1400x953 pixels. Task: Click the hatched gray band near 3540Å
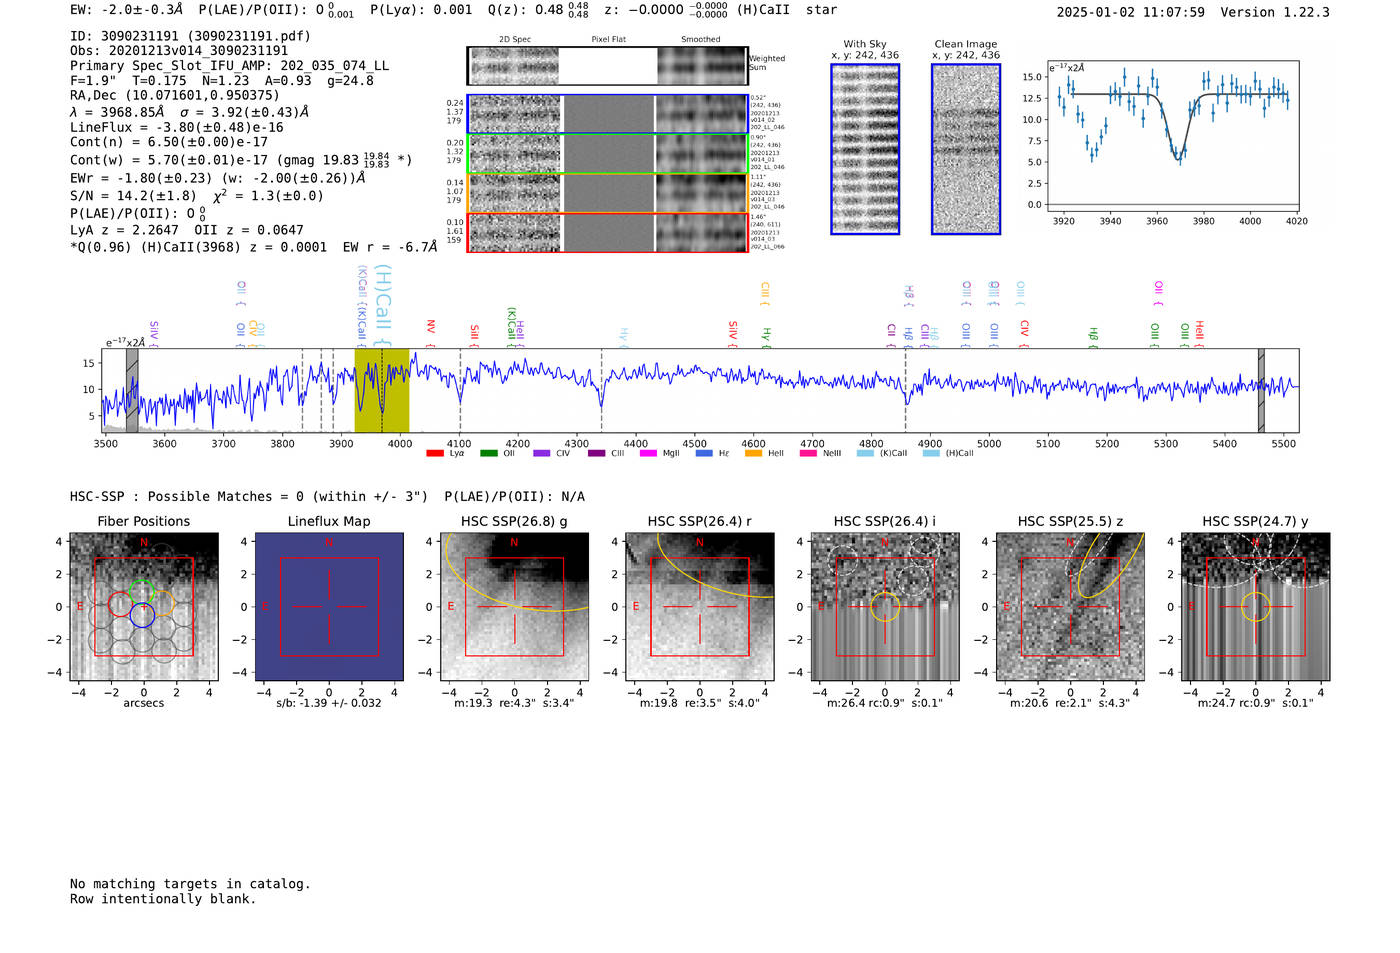[132, 390]
